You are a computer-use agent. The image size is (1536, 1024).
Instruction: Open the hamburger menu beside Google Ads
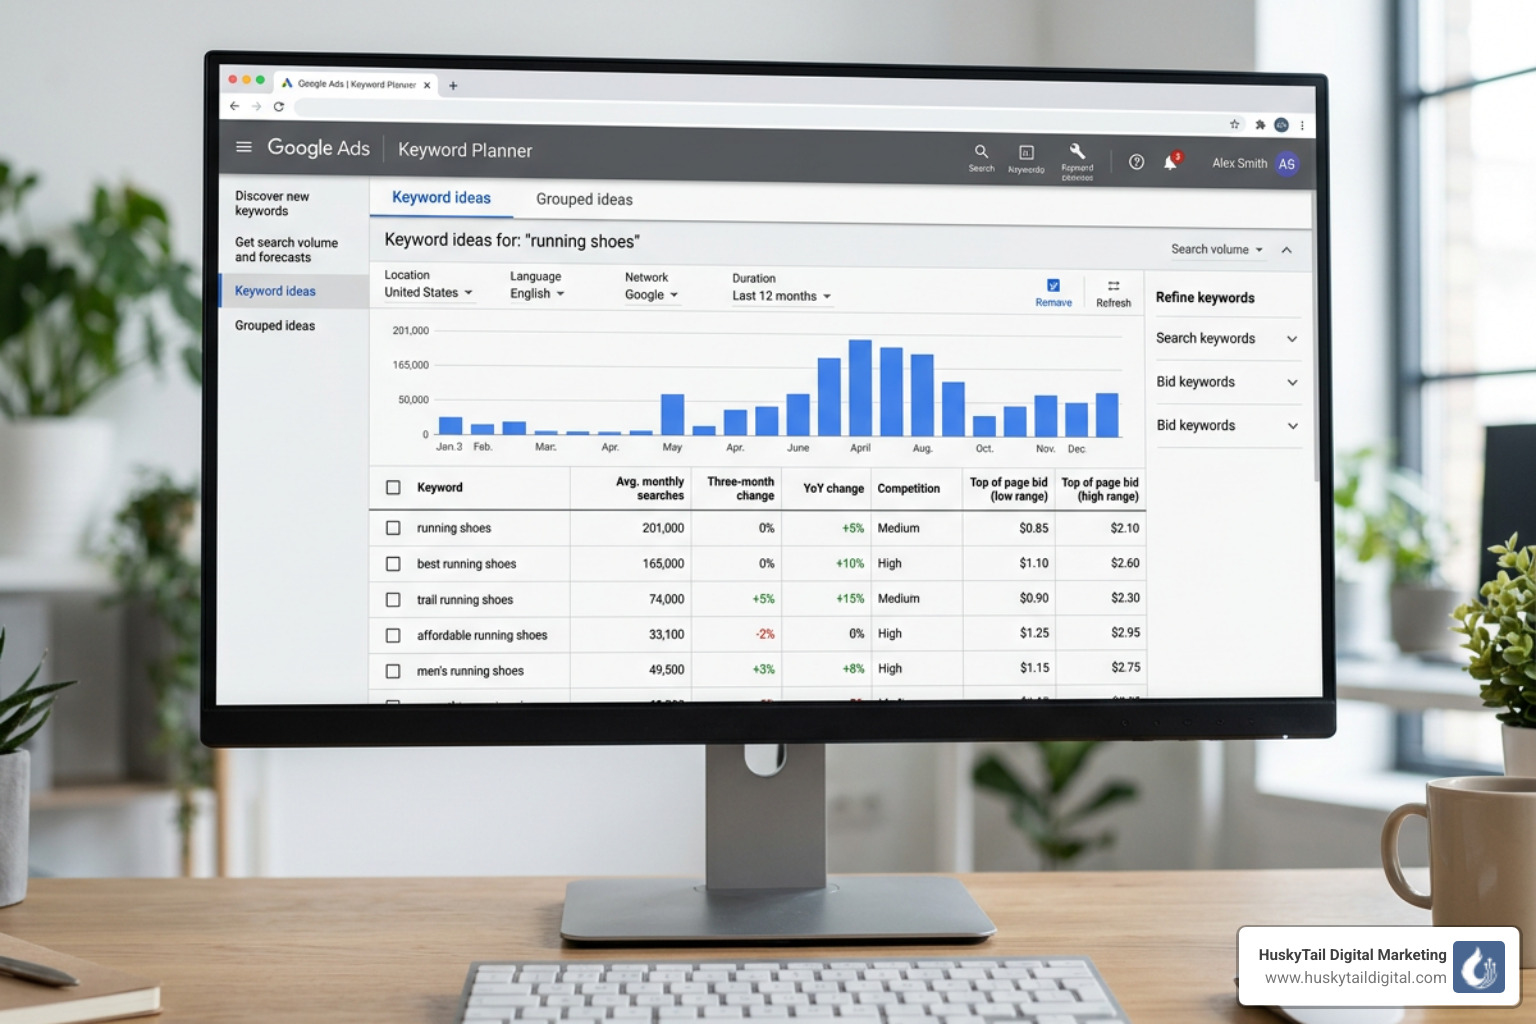(x=244, y=147)
